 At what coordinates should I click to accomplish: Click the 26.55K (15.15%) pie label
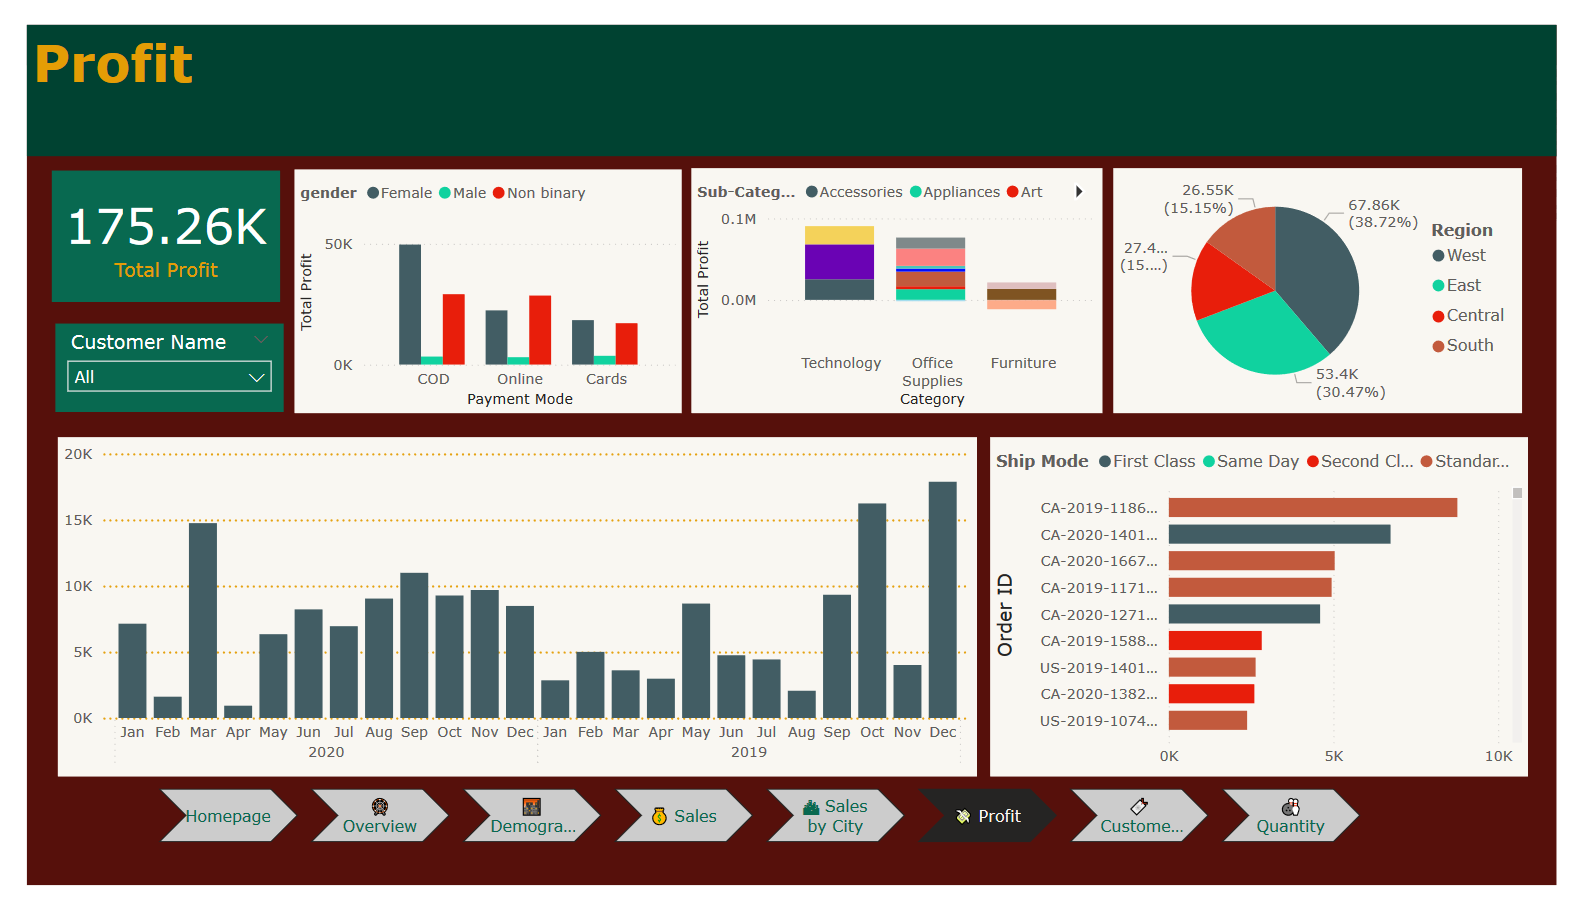[1198, 199]
